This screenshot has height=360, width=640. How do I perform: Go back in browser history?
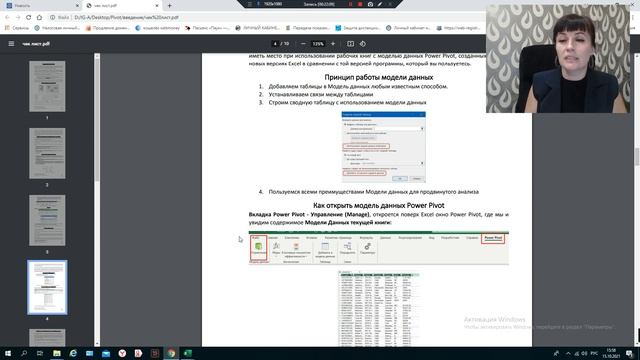tap(7, 17)
